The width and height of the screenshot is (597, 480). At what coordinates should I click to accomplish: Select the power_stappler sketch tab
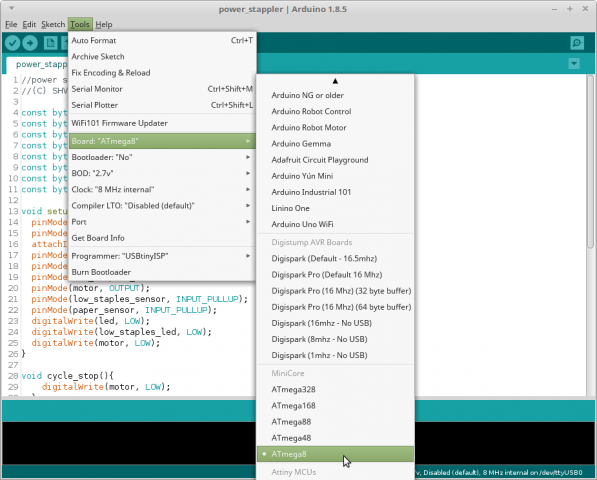[37, 64]
